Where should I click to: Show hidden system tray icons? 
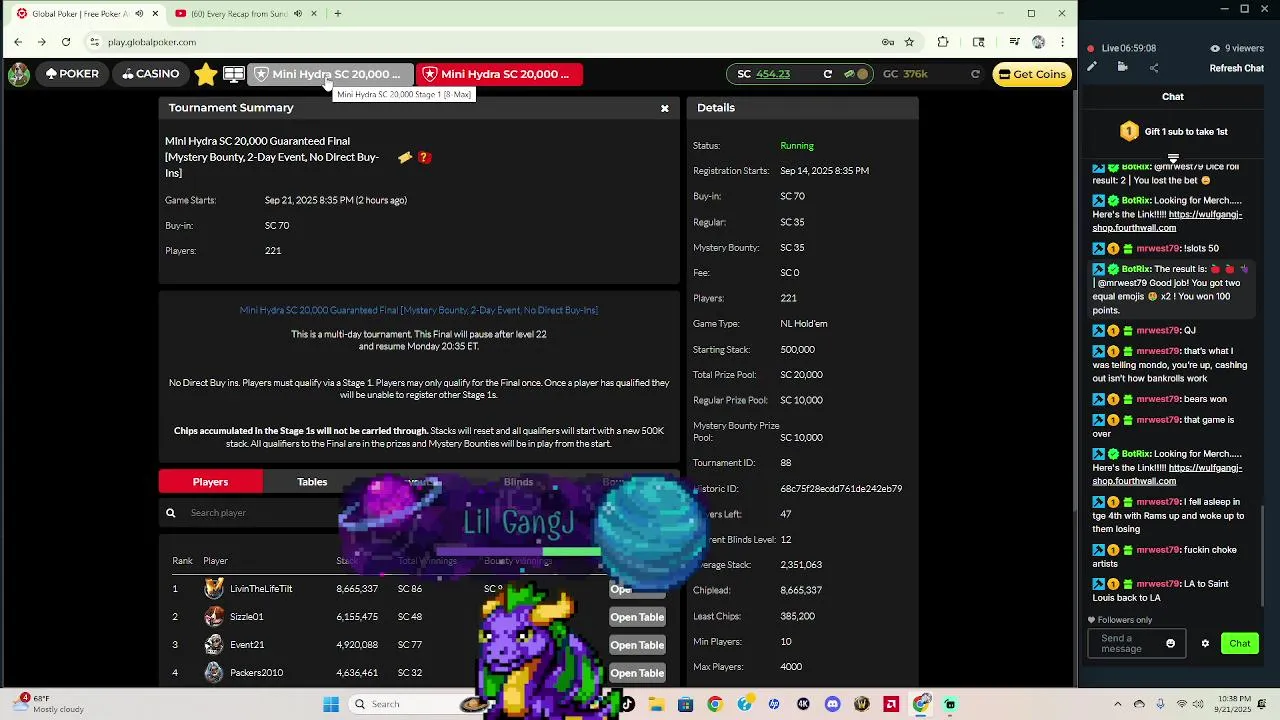point(1118,704)
